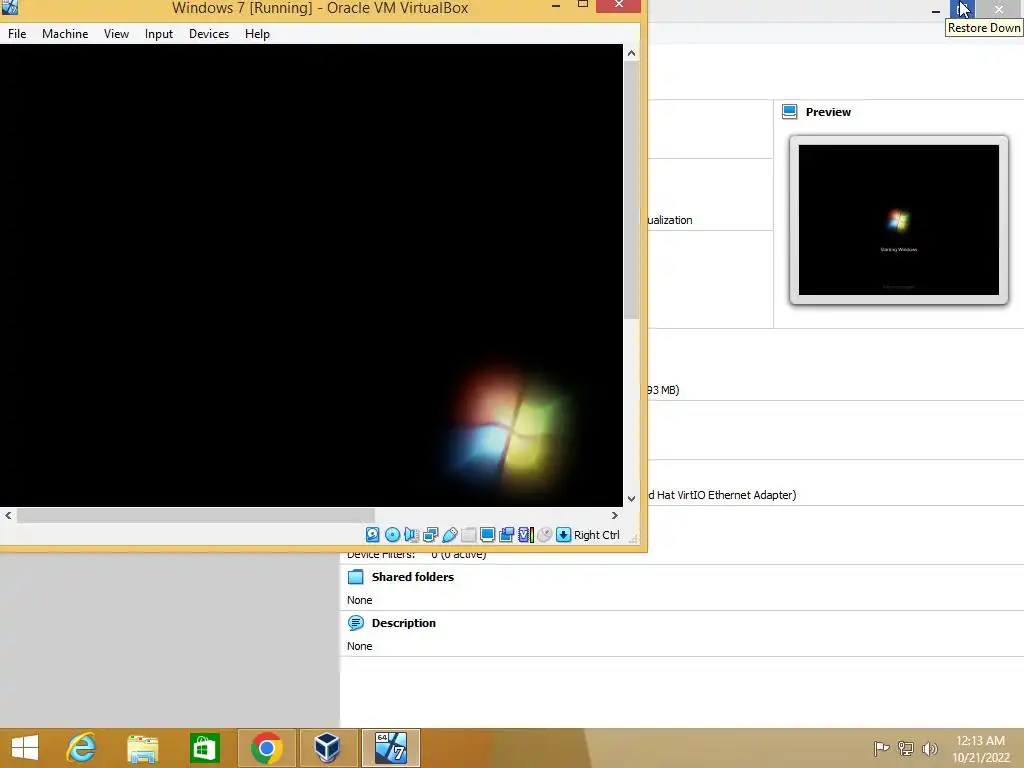
Task: Switch to VirtualBox Manager taskbar icon
Action: click(328, 748)
